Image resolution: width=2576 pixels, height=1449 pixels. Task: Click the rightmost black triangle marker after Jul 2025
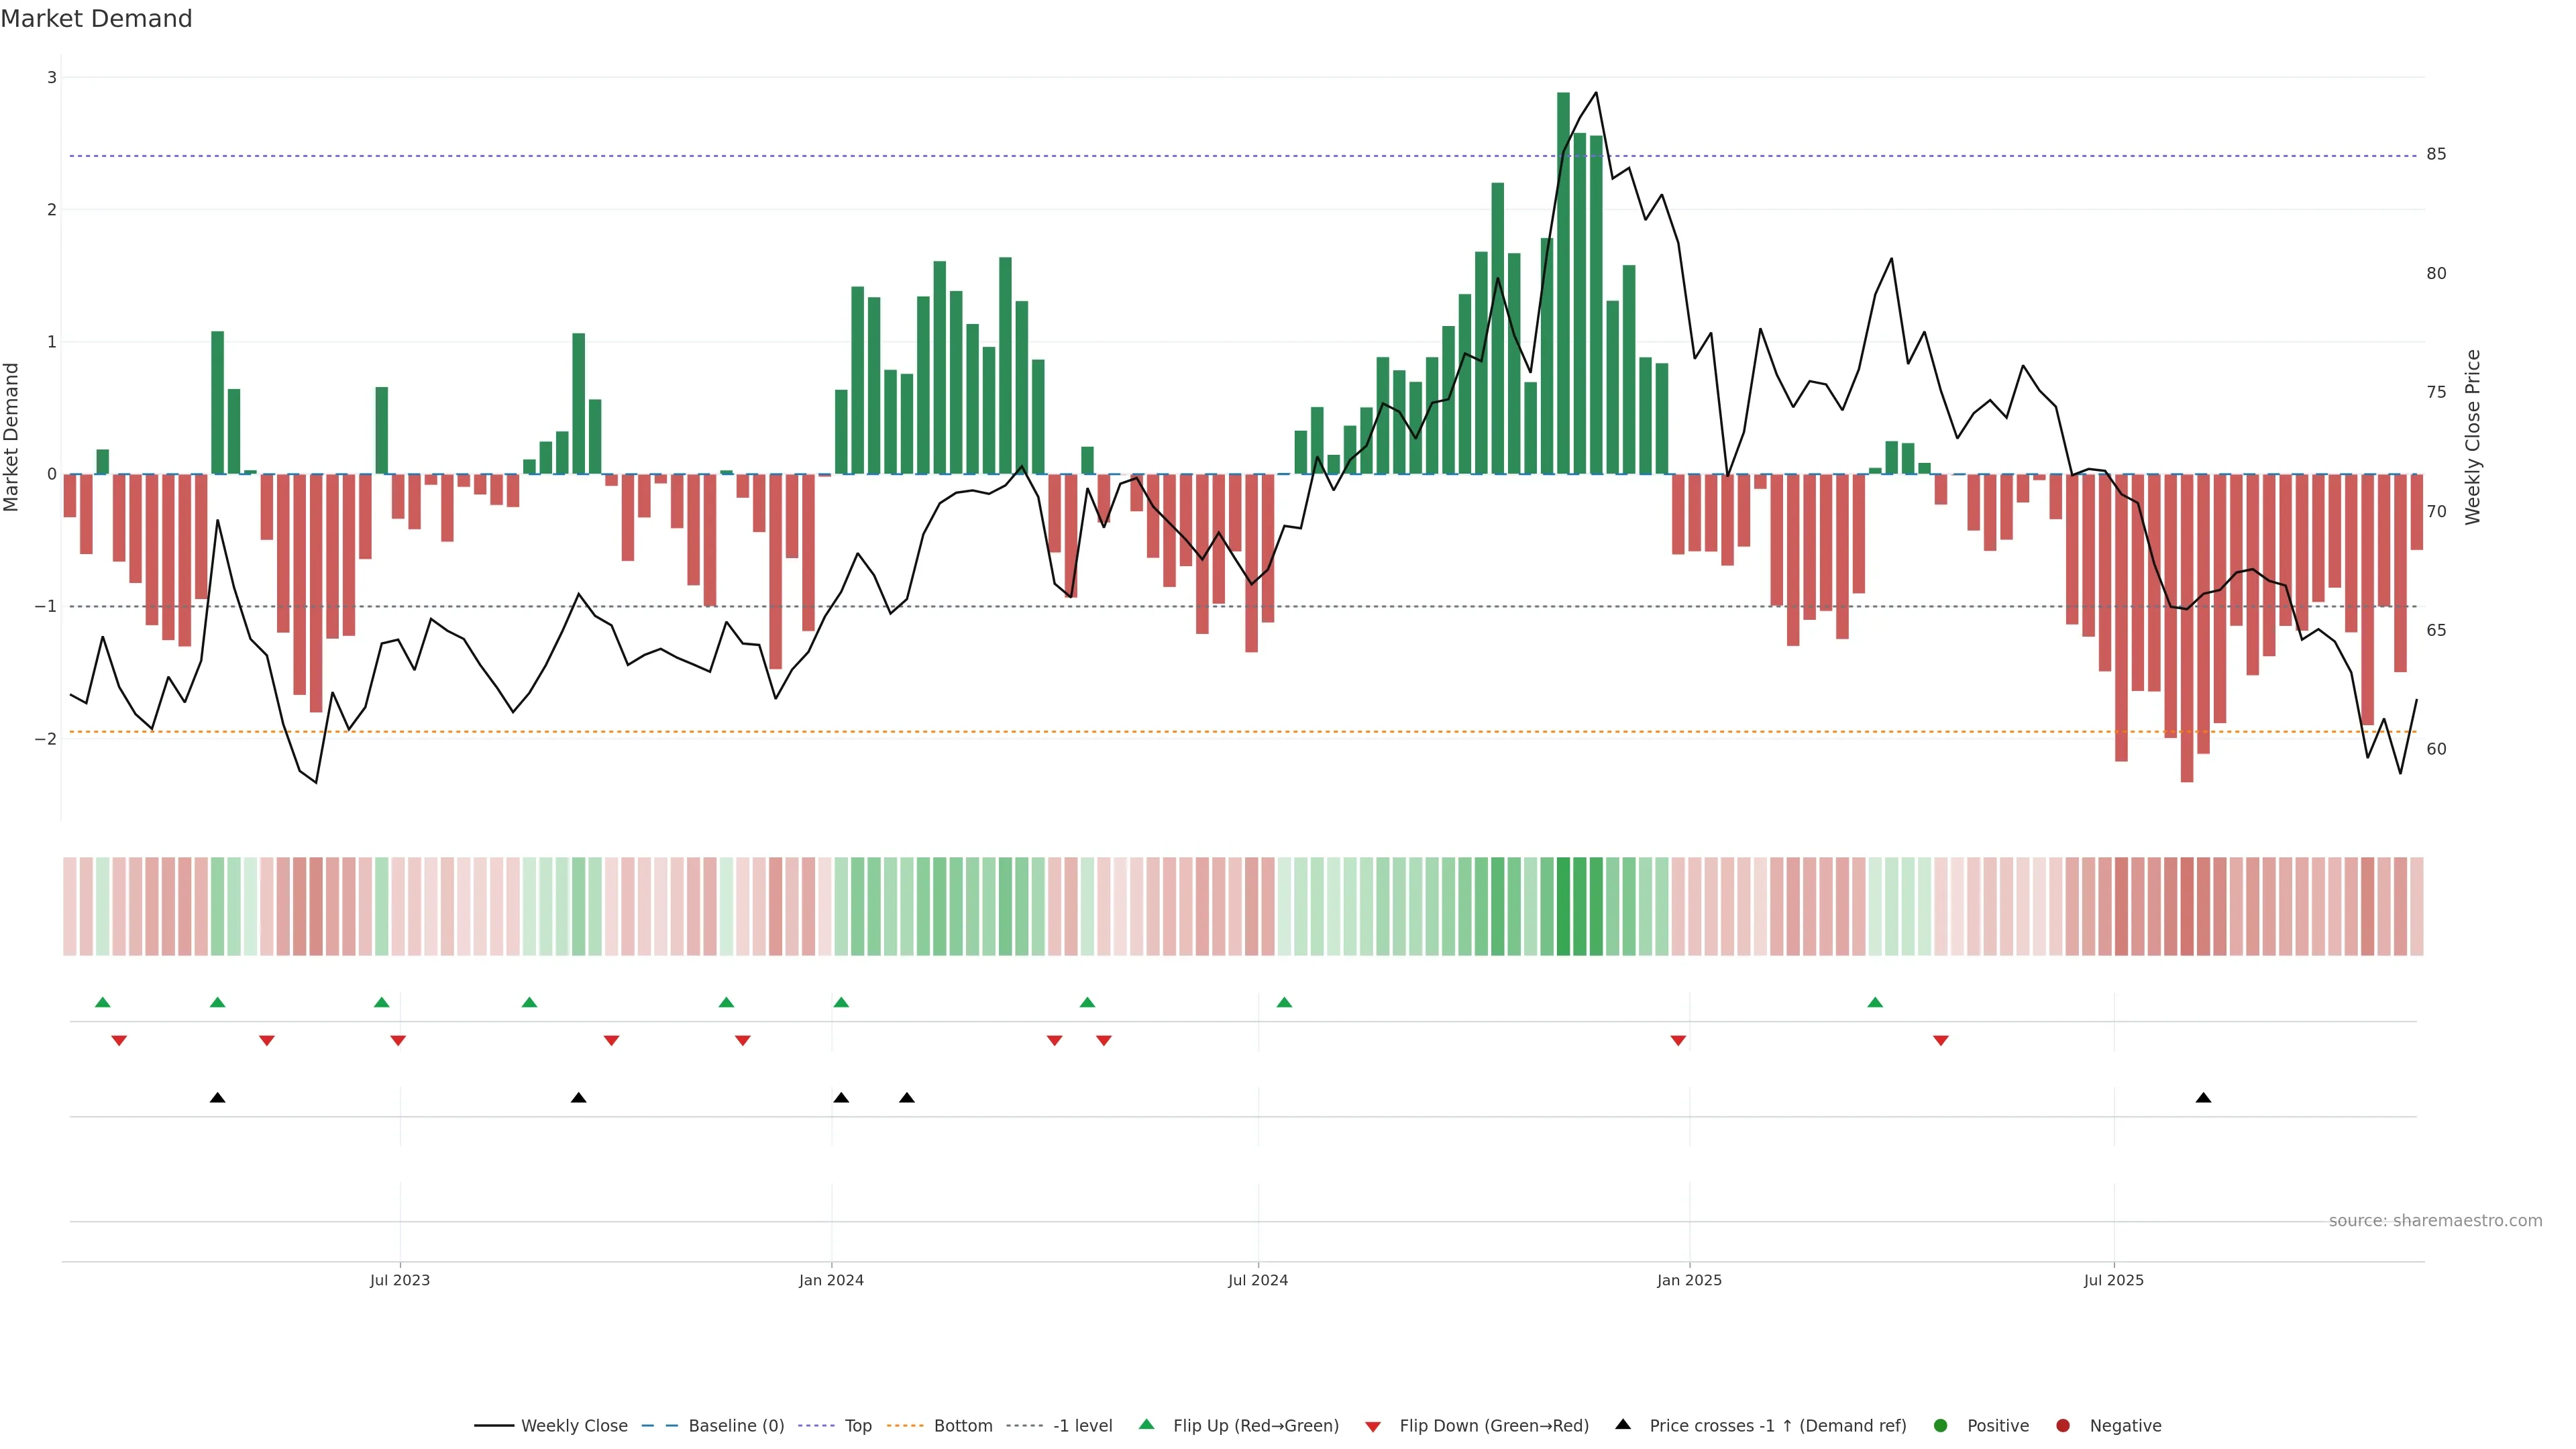[x=2203, y=1098]
